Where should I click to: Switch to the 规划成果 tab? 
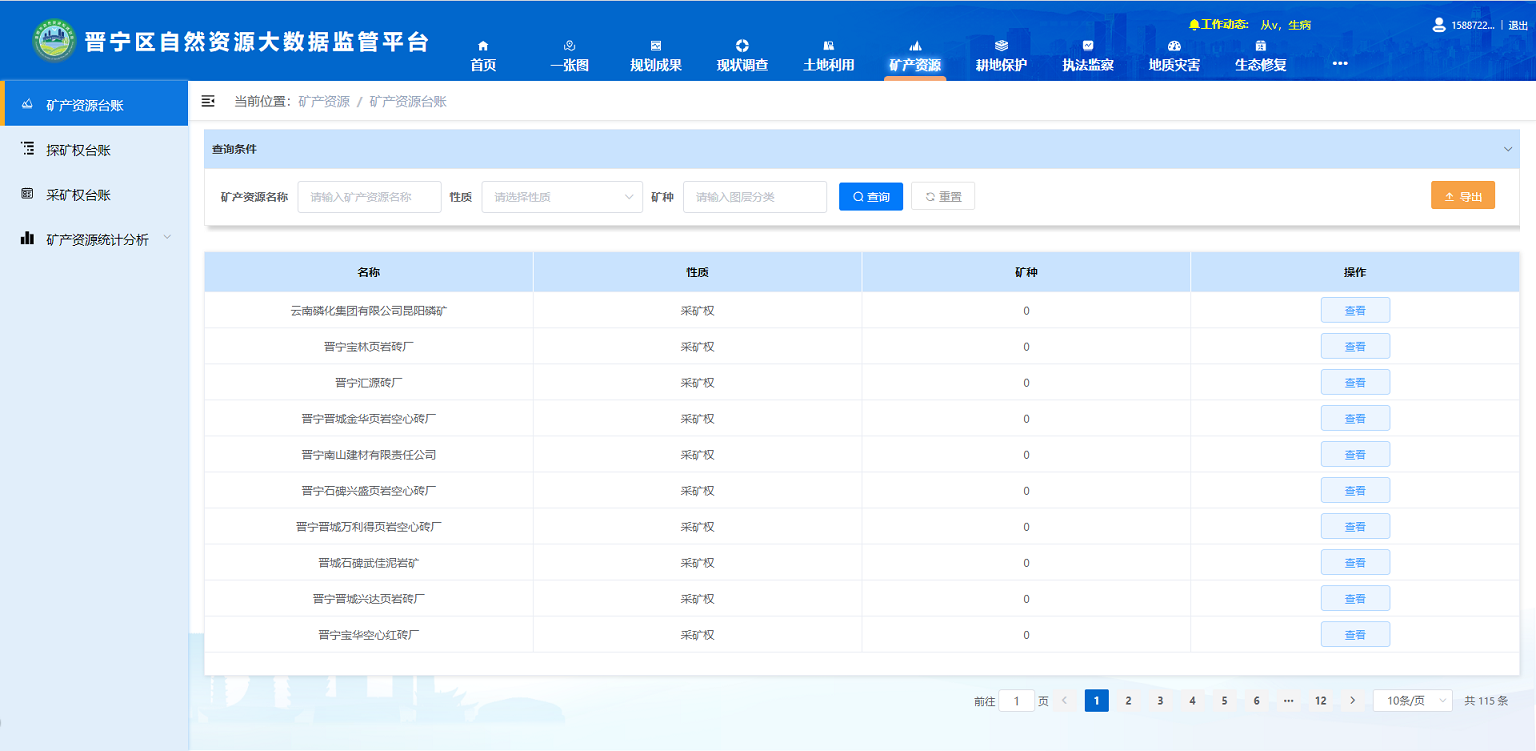point(656,65)
